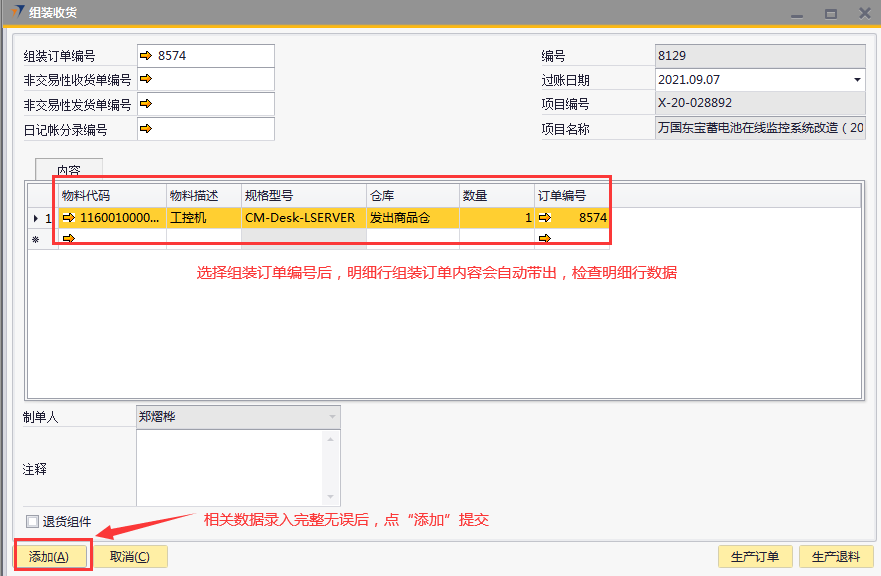Click row 1 订单编号 link arrow
The image size is (881, 576).
coord(545,217)
